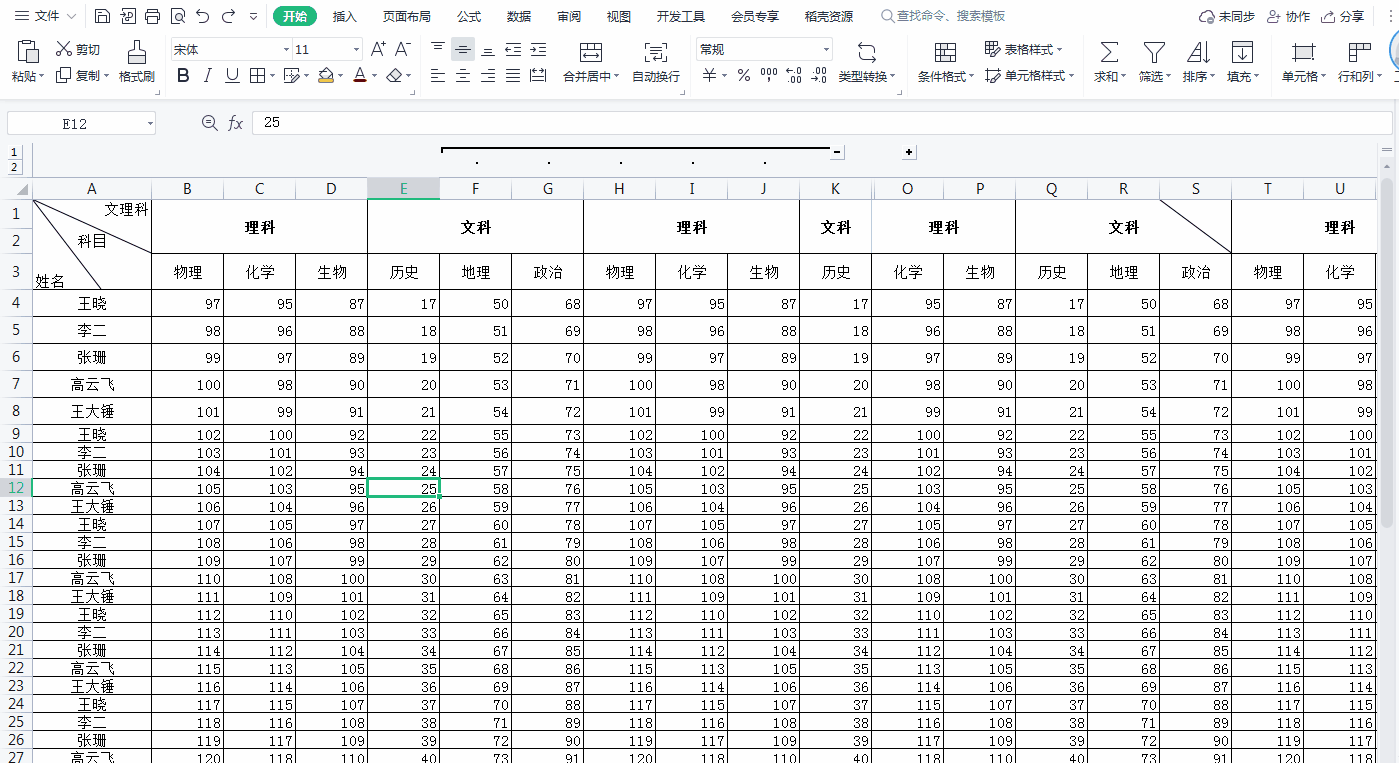Expand the Name Box dropdown arrow
Viewport: 1399px width, 763px height.
pos(150,123)
